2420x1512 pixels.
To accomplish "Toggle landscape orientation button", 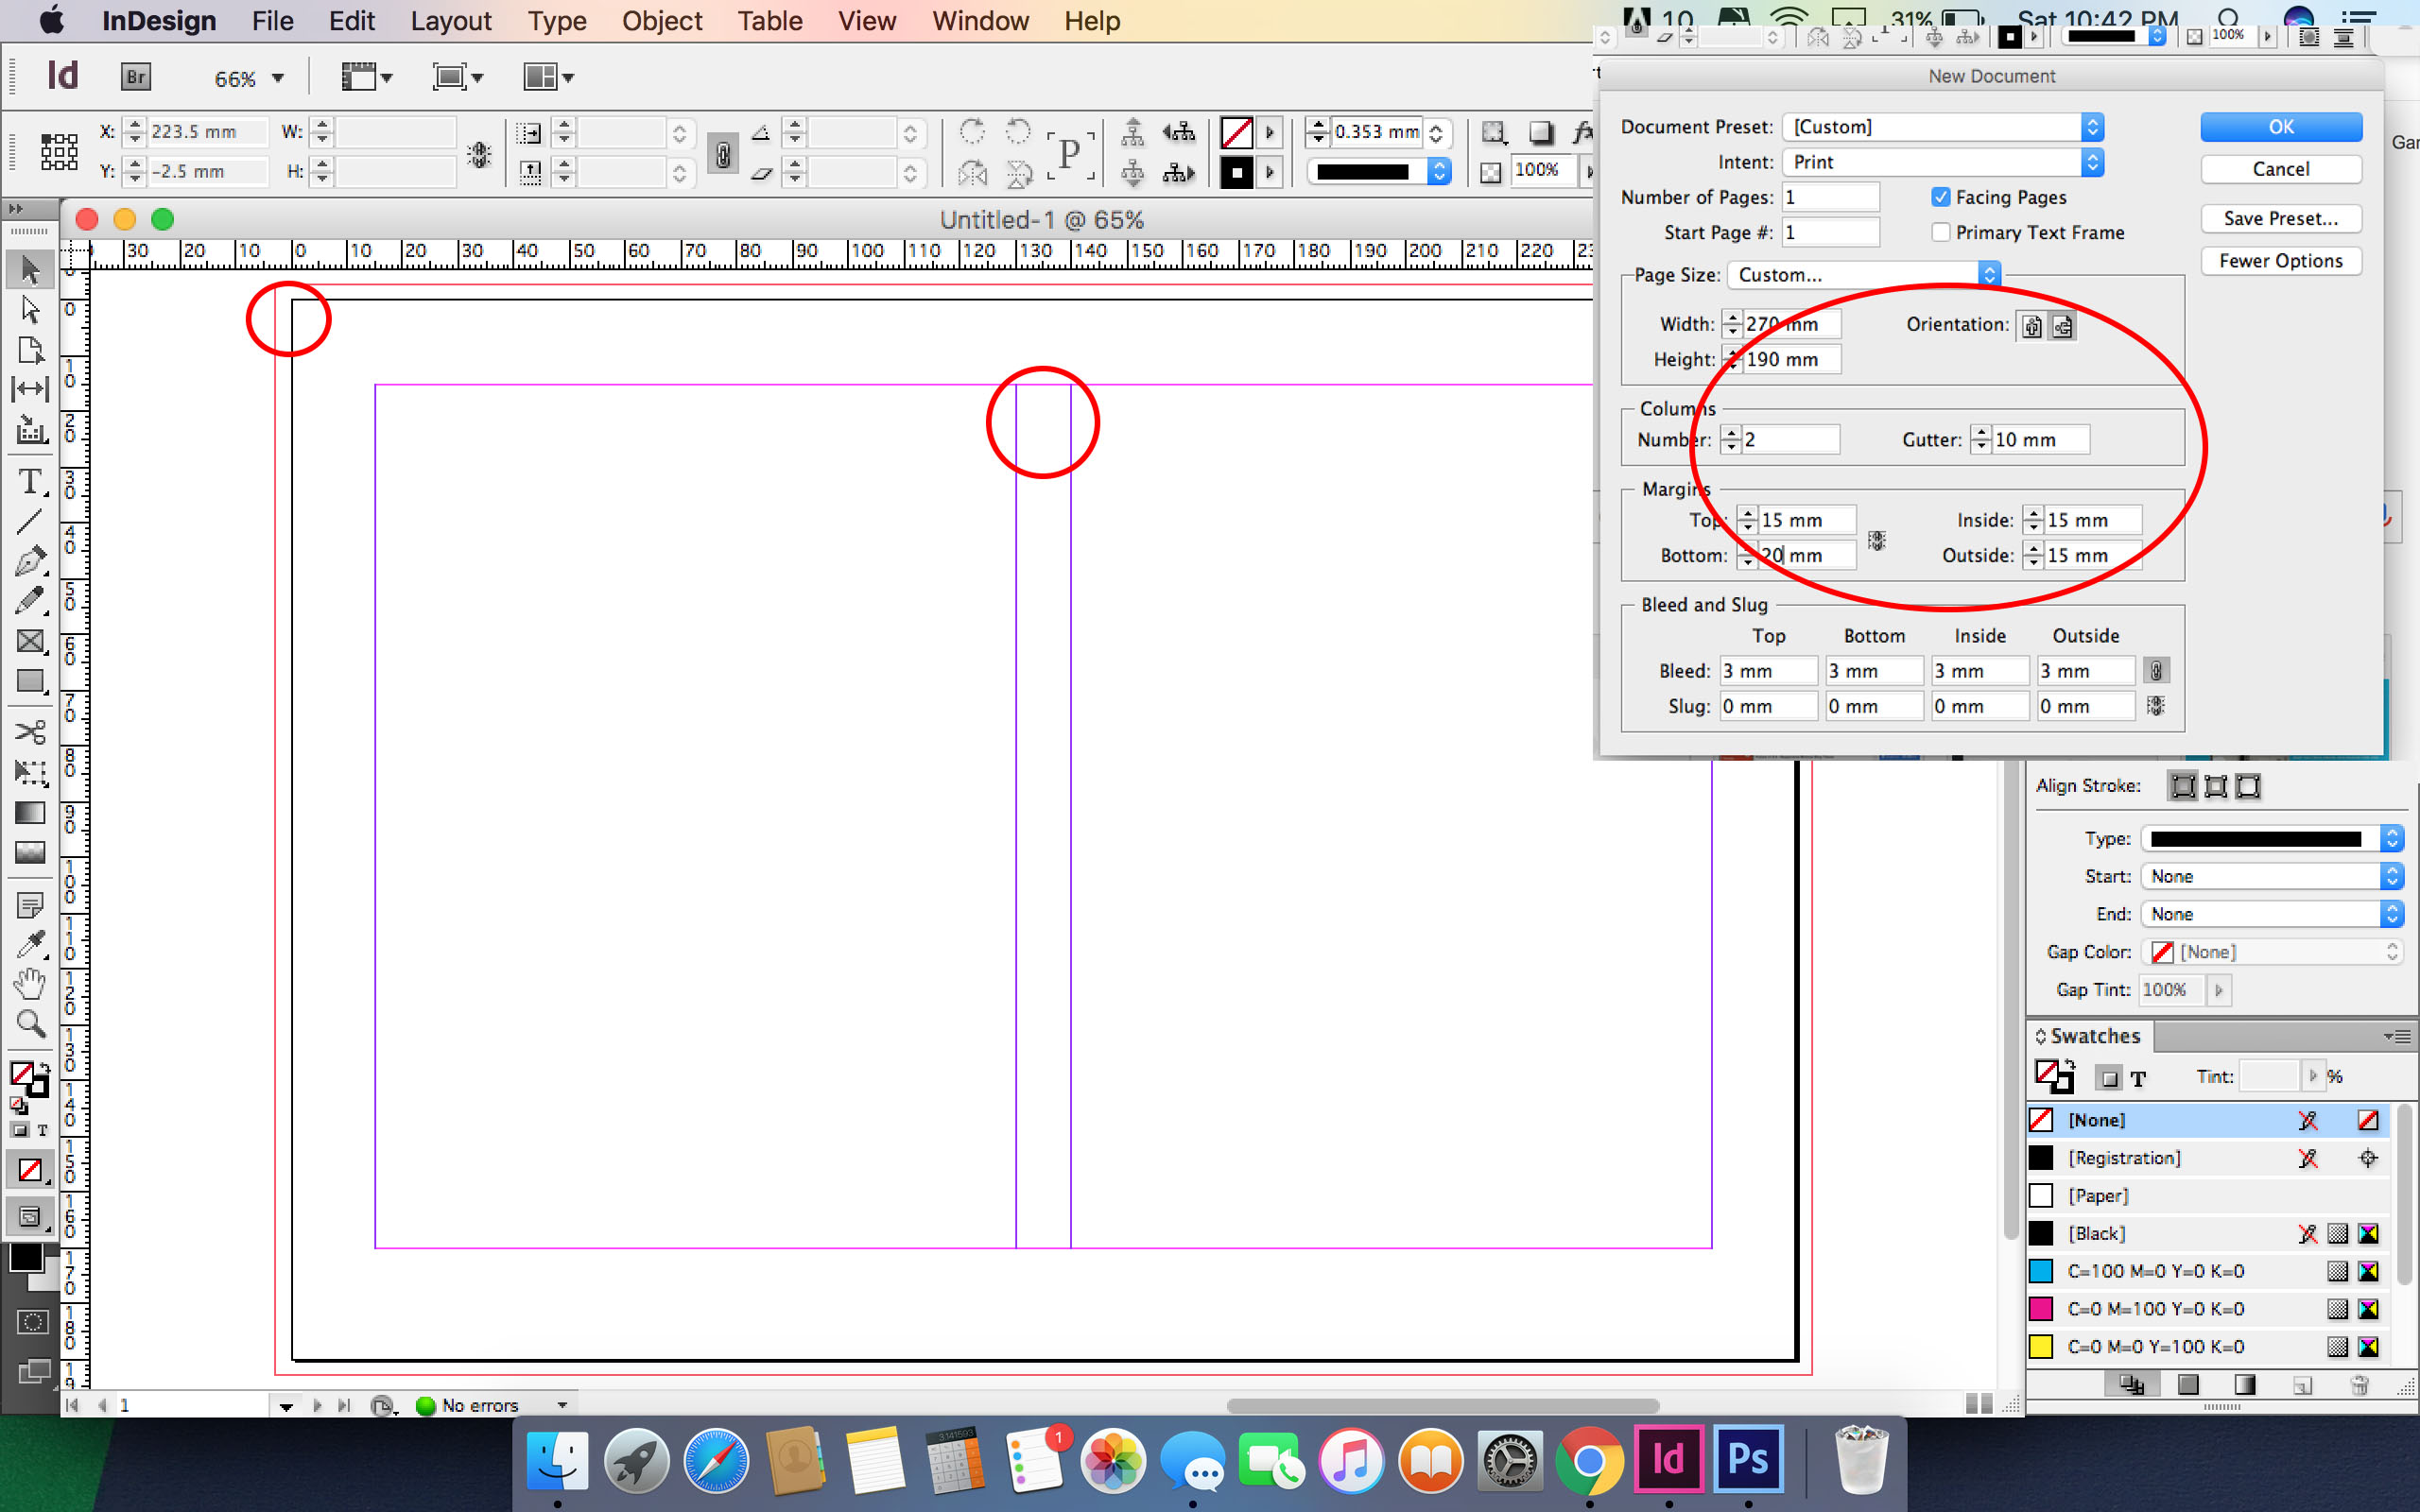I will coord(2061,322).
